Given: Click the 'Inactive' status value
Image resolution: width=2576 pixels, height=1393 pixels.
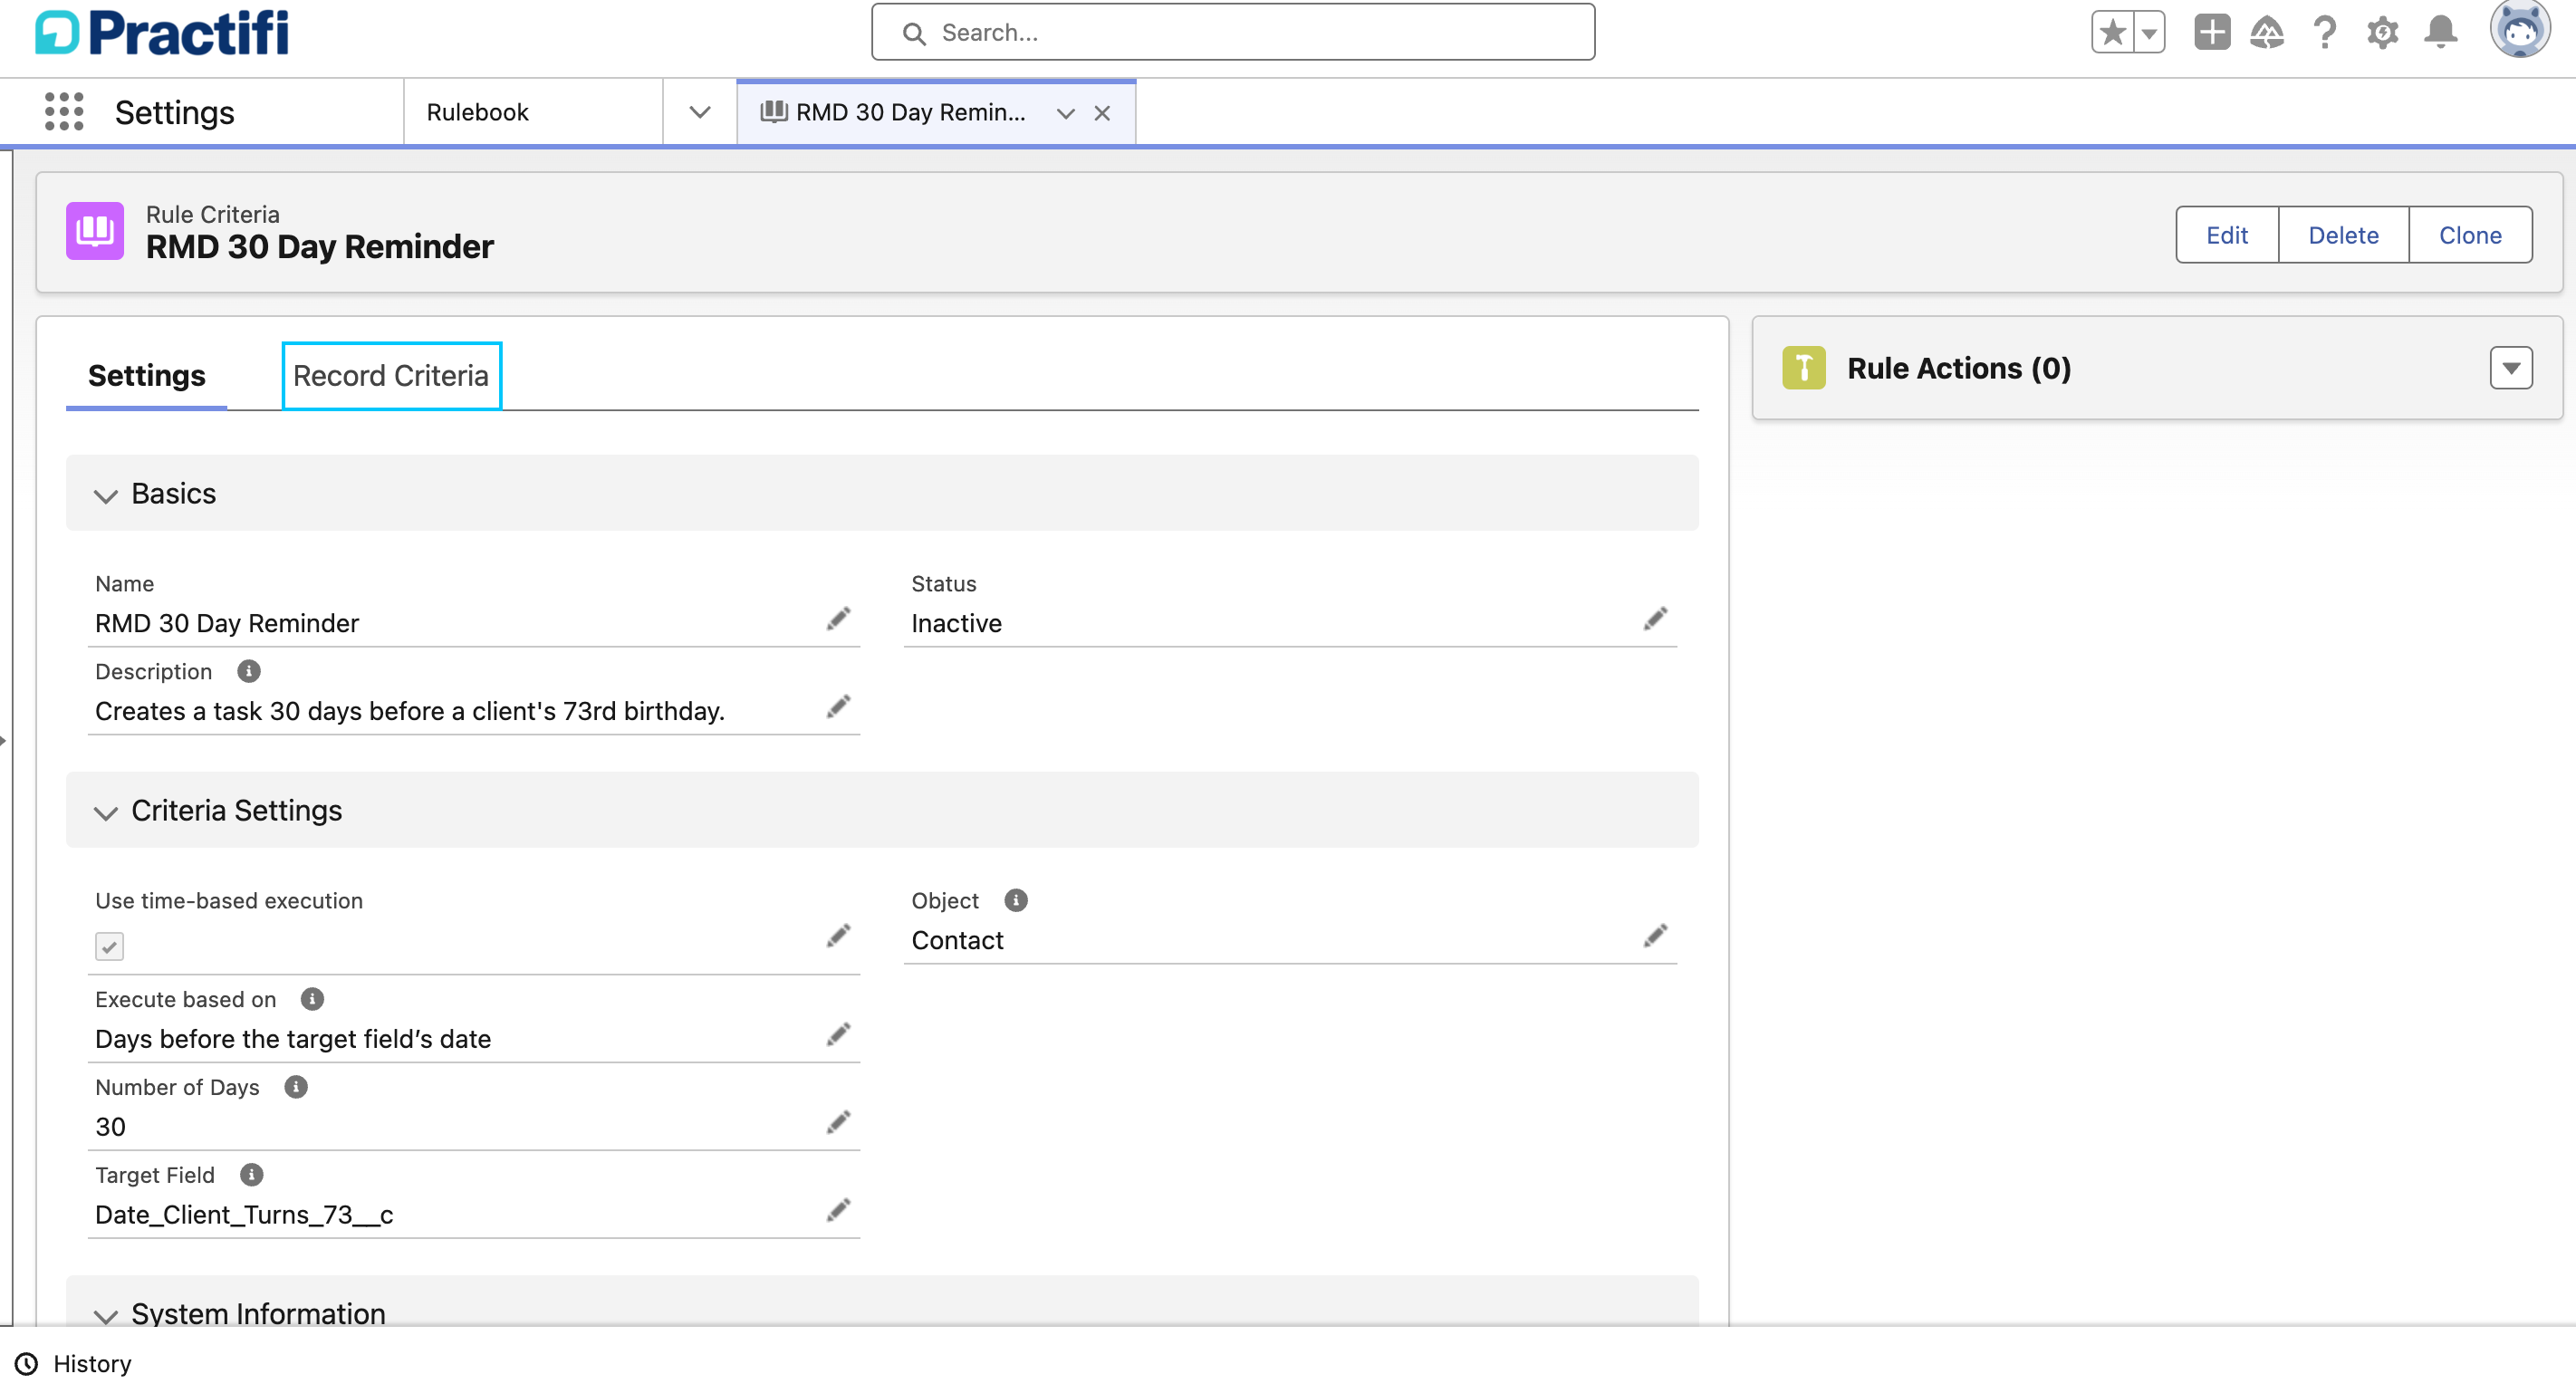Looking at the screenshot, I should tap(956, 623).
